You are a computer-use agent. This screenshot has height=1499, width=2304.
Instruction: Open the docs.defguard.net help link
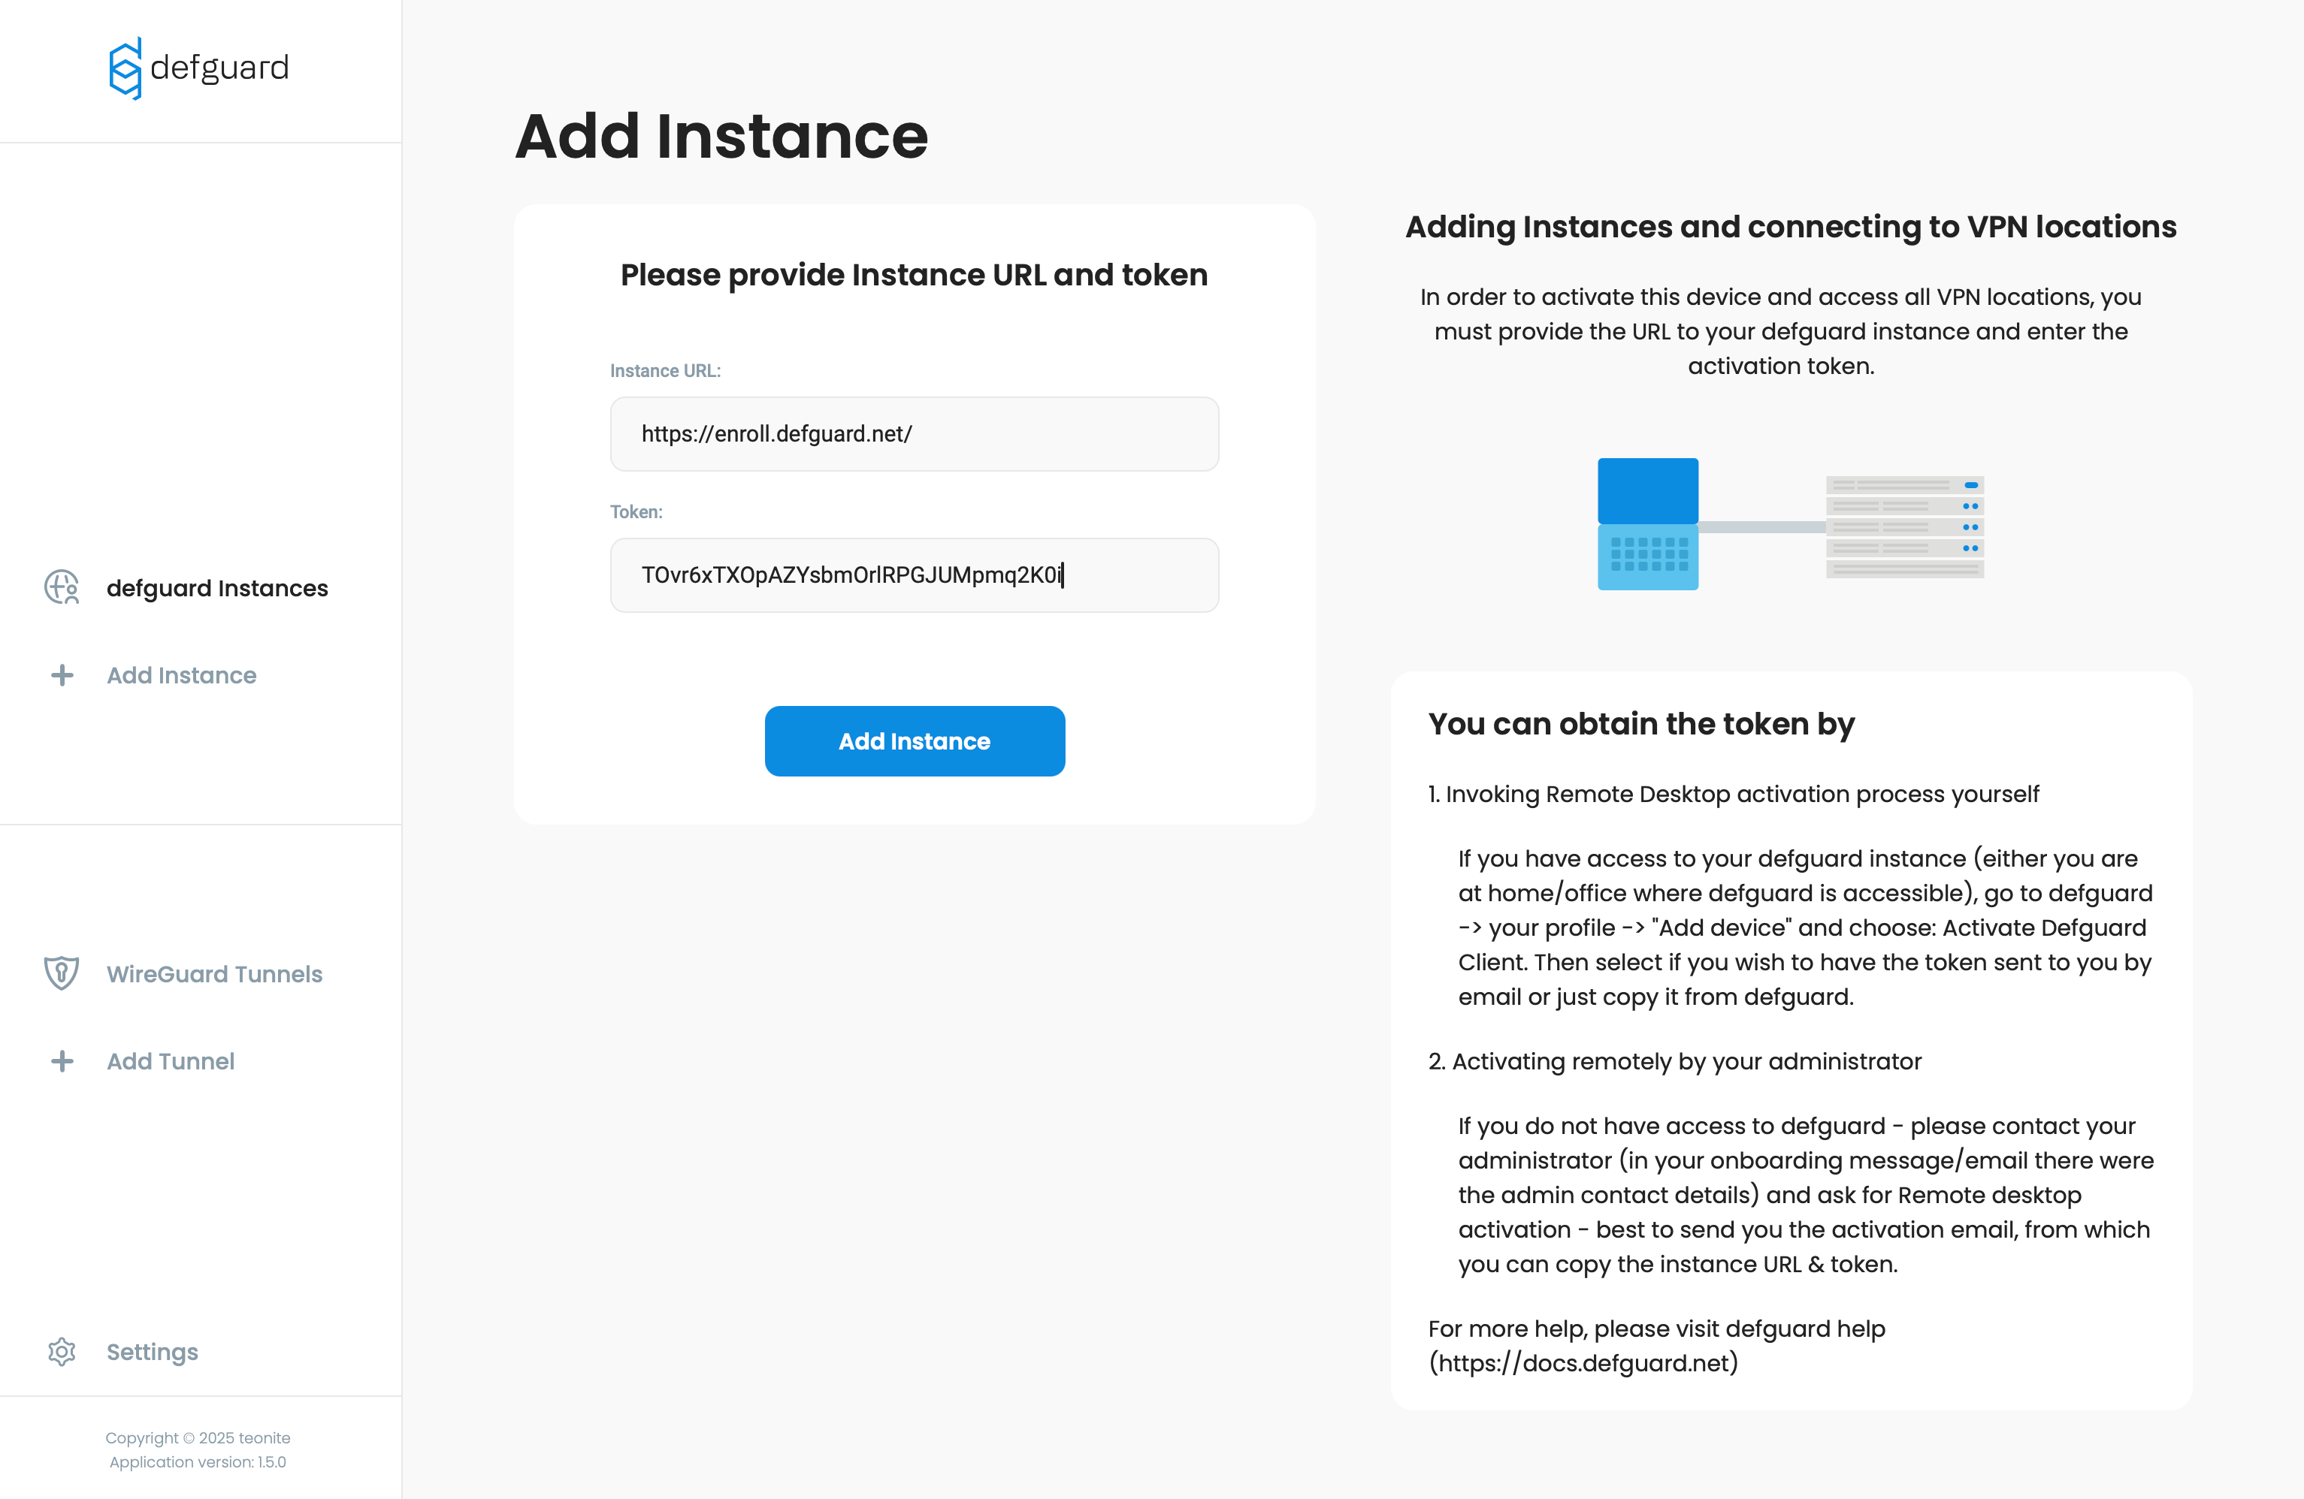[1583, 1363]
